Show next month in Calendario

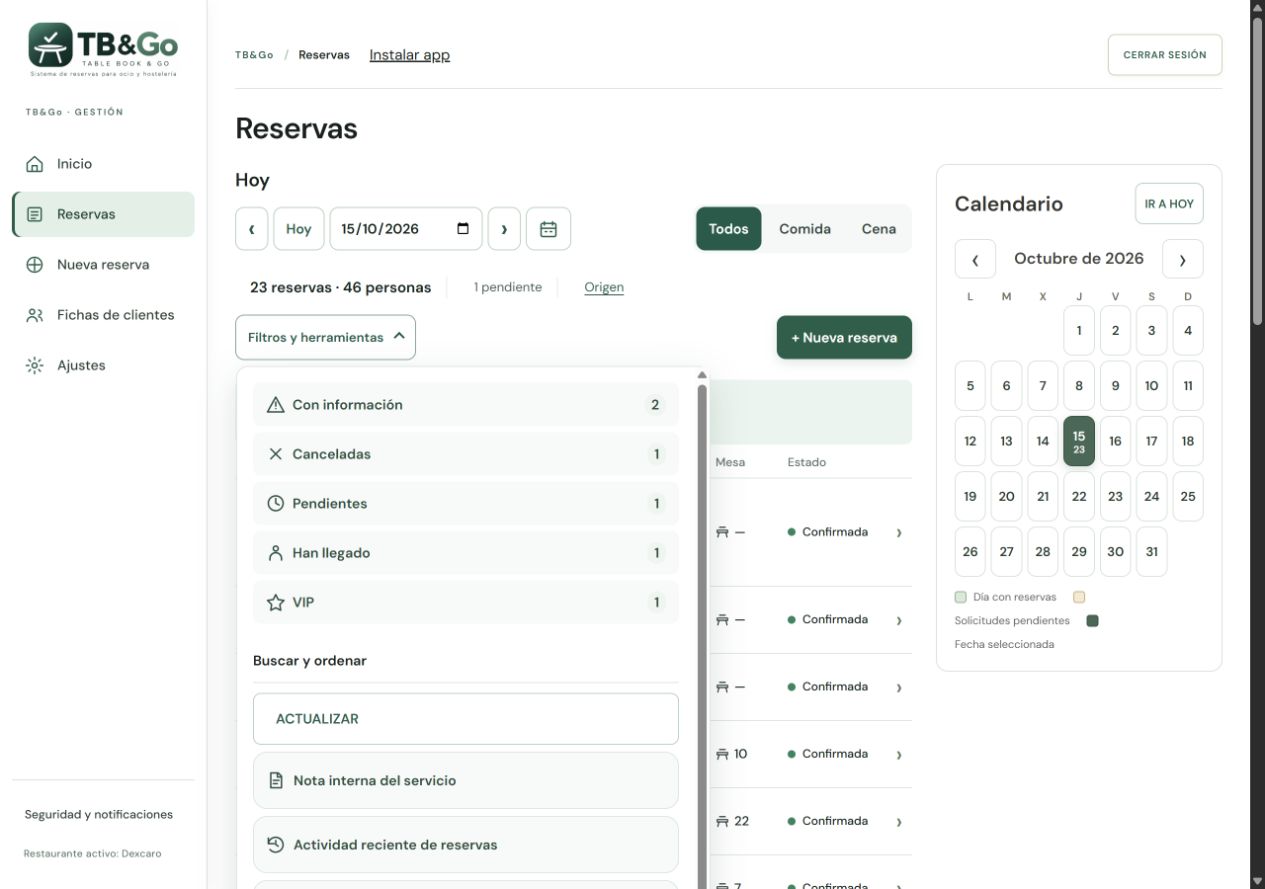click(x=1183, y=259)
